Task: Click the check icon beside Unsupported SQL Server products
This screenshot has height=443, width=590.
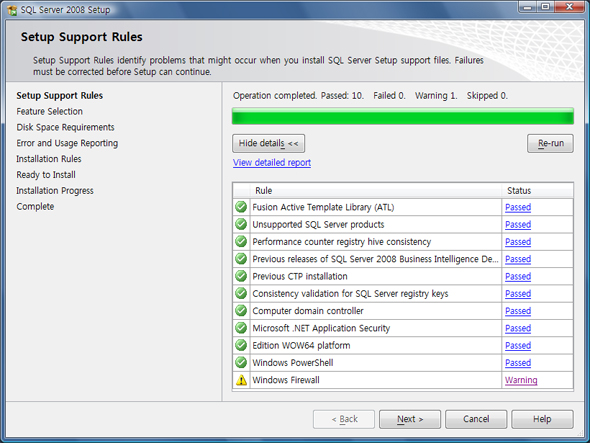Action: click(241, 224)
